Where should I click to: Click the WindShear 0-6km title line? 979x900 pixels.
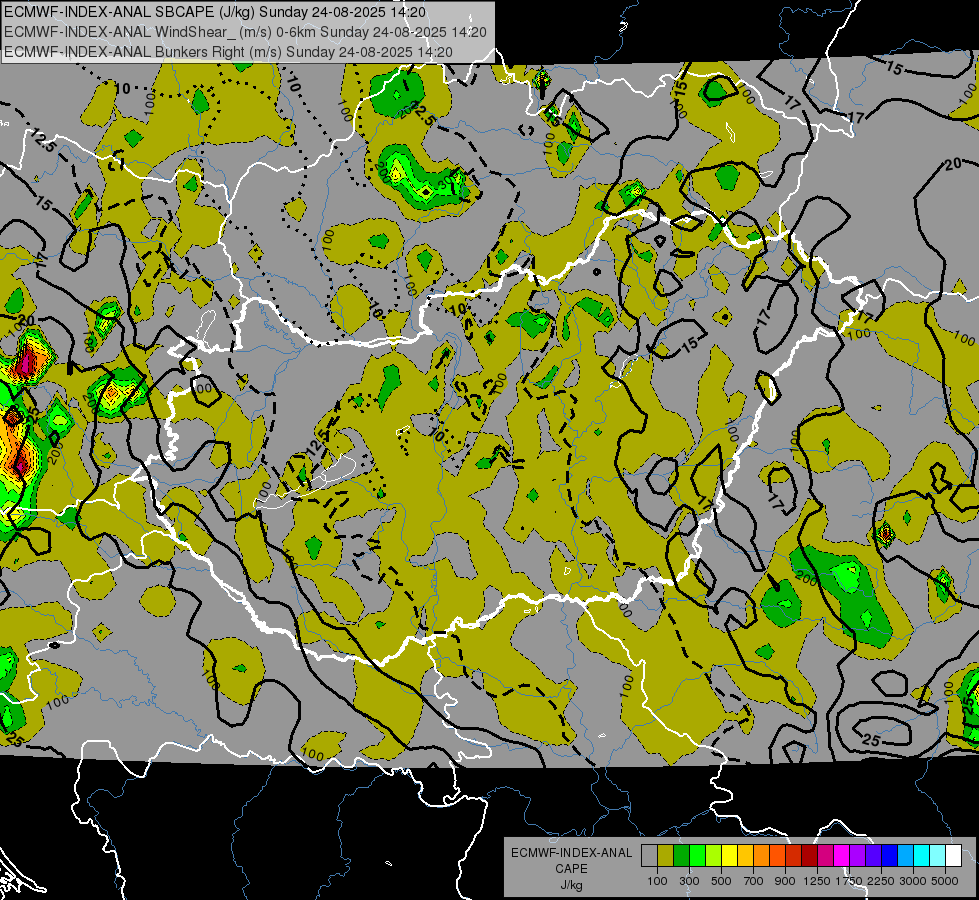(245, 32)
